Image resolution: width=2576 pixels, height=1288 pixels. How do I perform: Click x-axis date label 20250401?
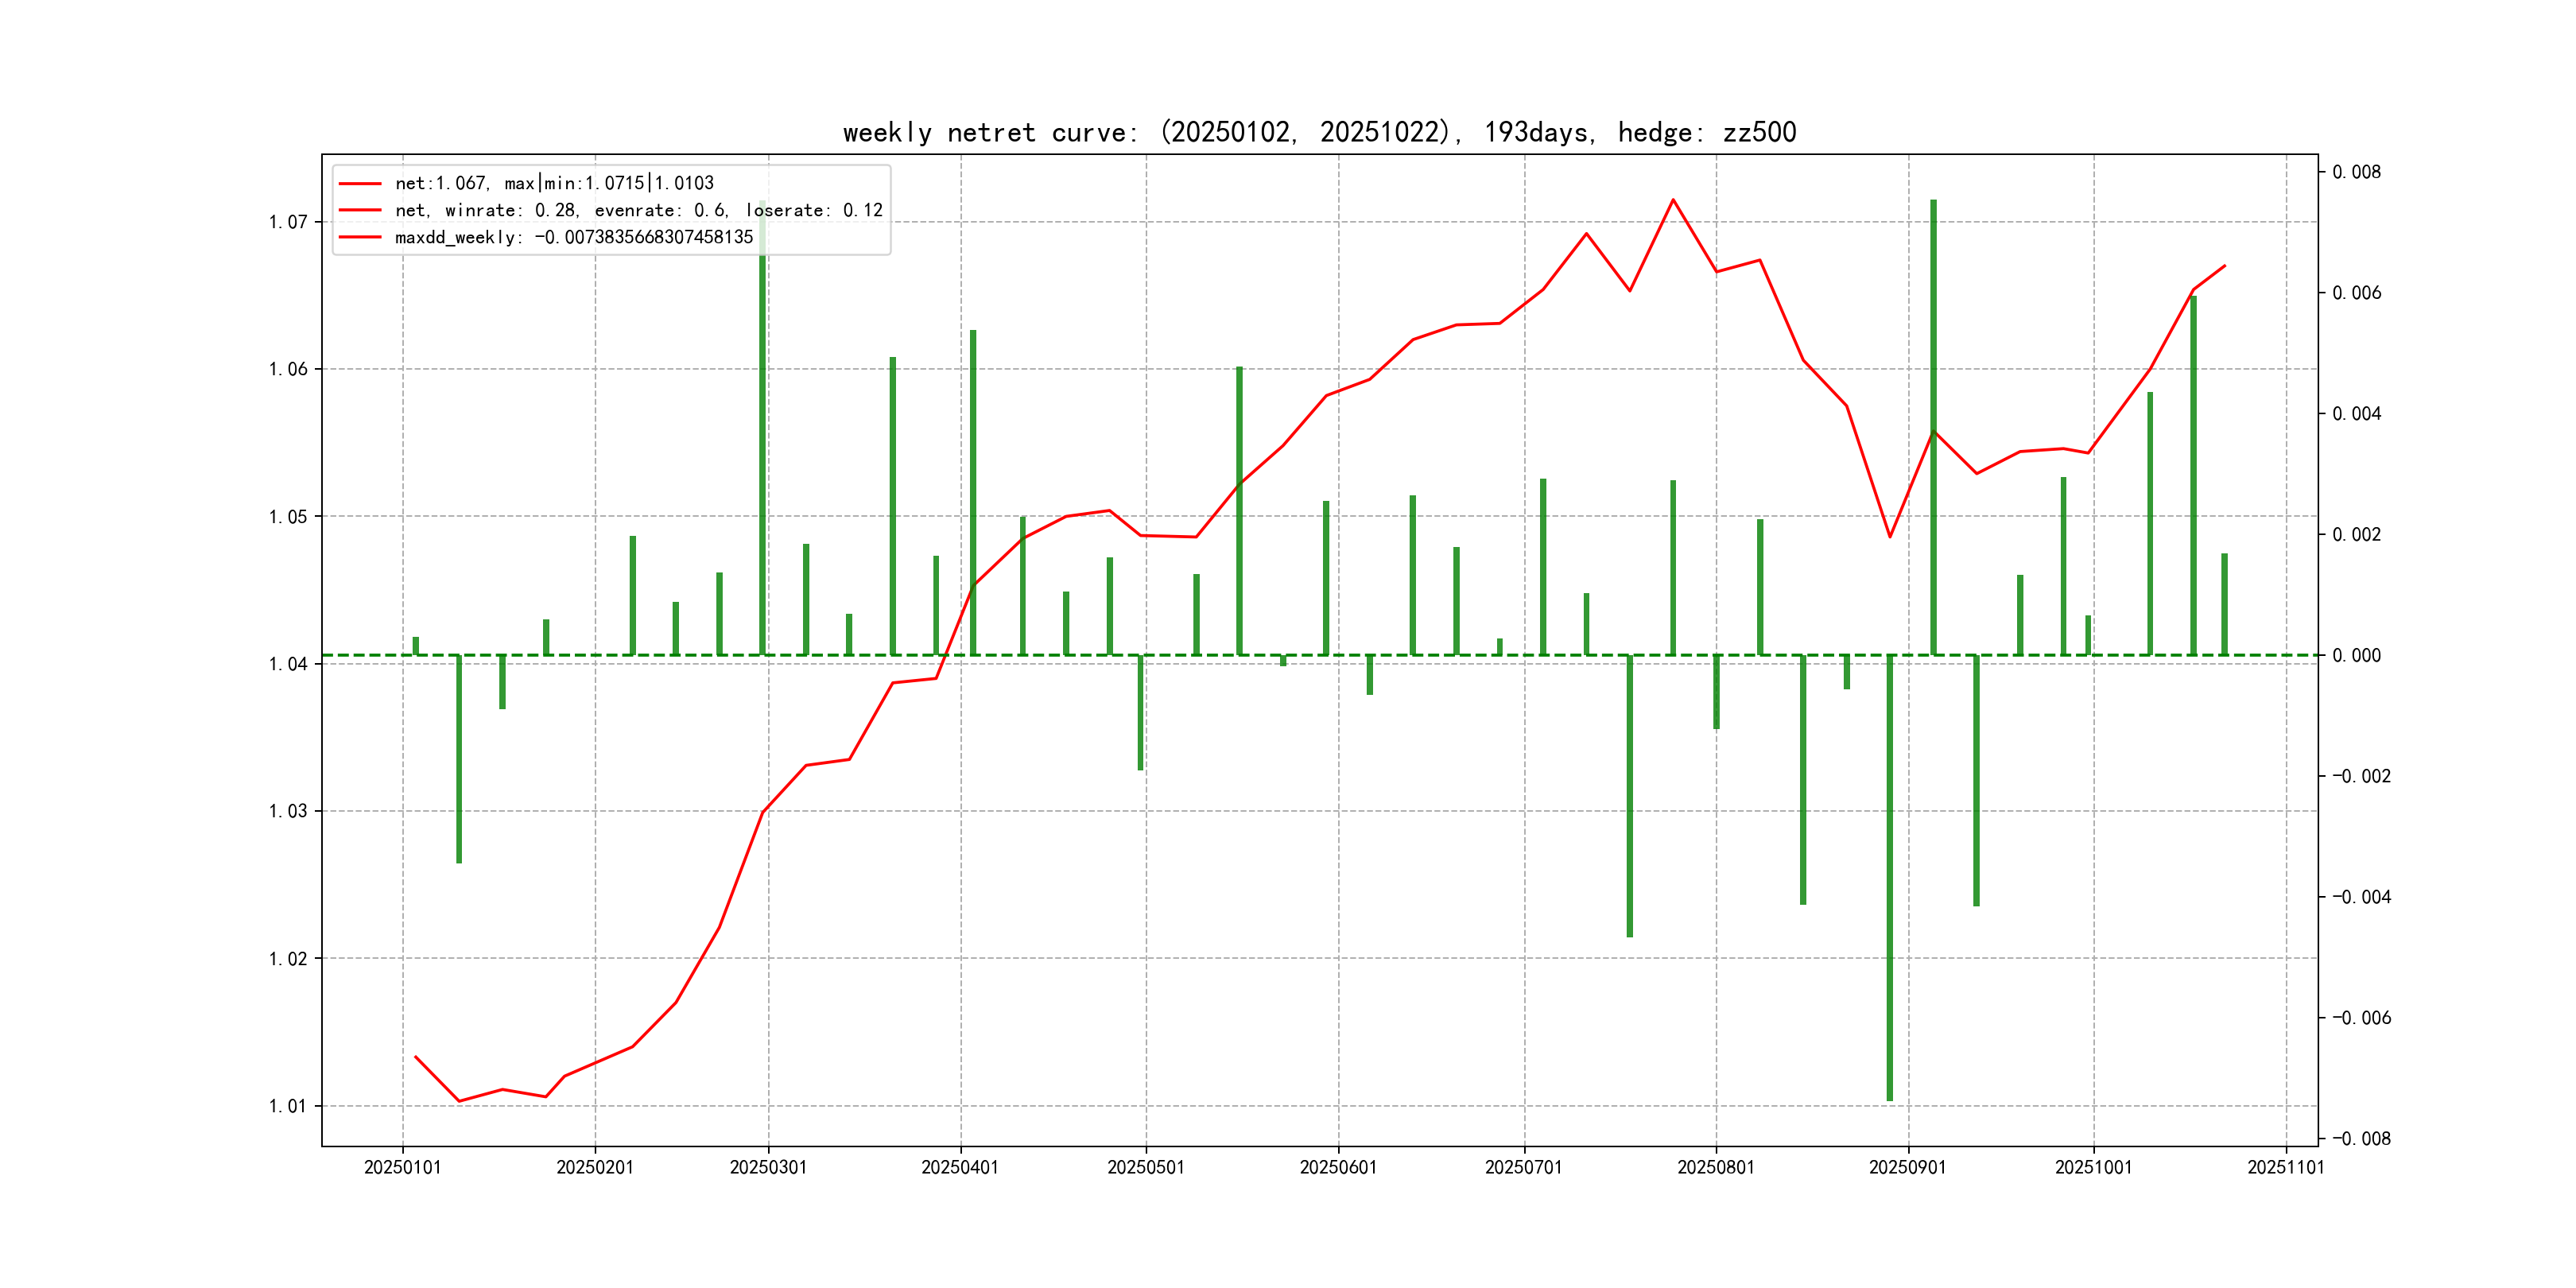(959, 1167)
